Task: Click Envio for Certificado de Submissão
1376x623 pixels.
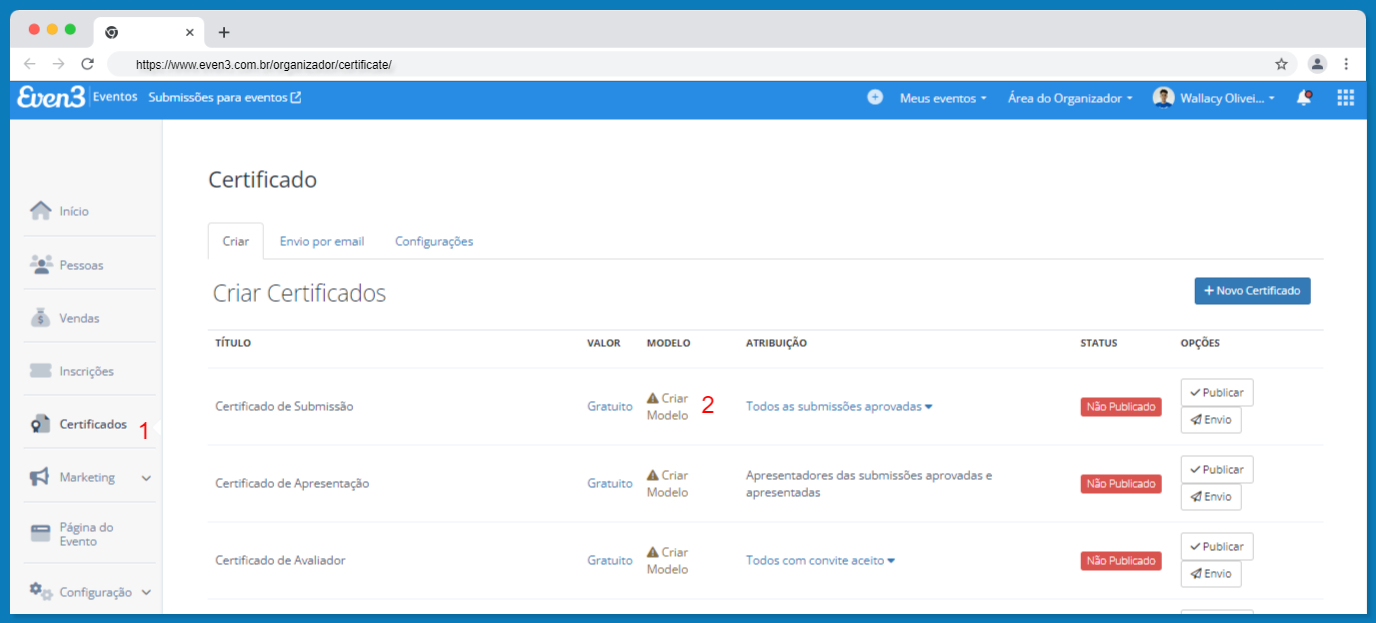Action: [1211, 420]
